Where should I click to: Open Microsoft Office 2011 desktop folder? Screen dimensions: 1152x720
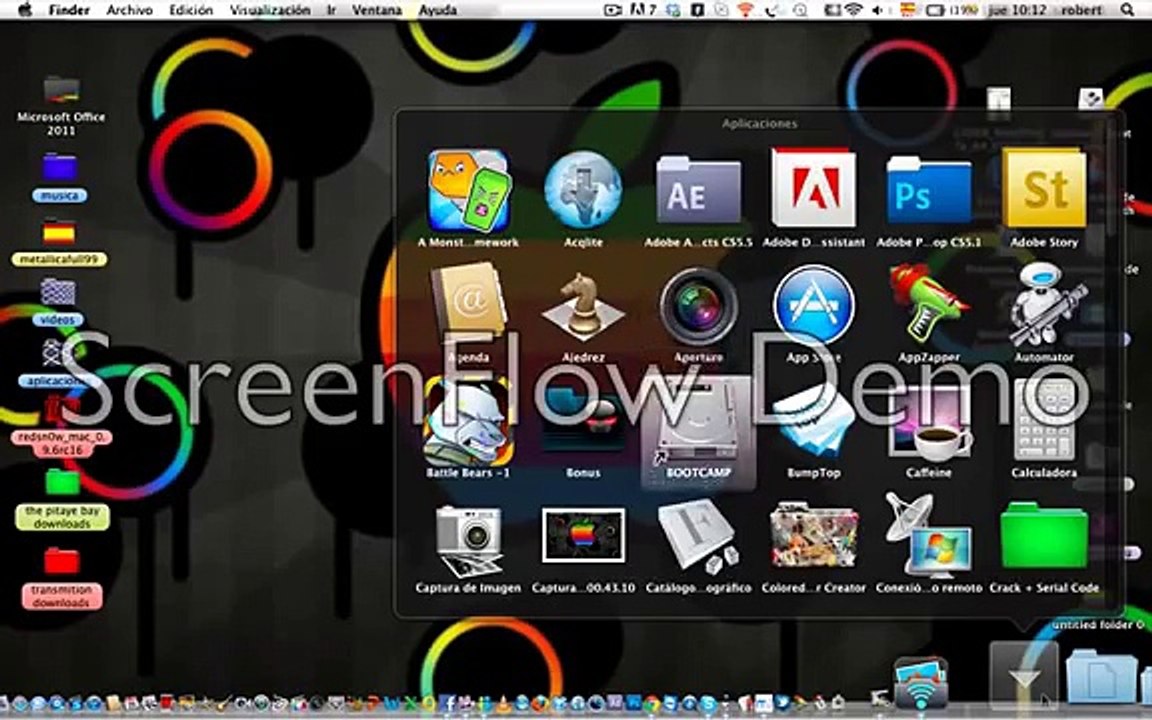[61, 91]
